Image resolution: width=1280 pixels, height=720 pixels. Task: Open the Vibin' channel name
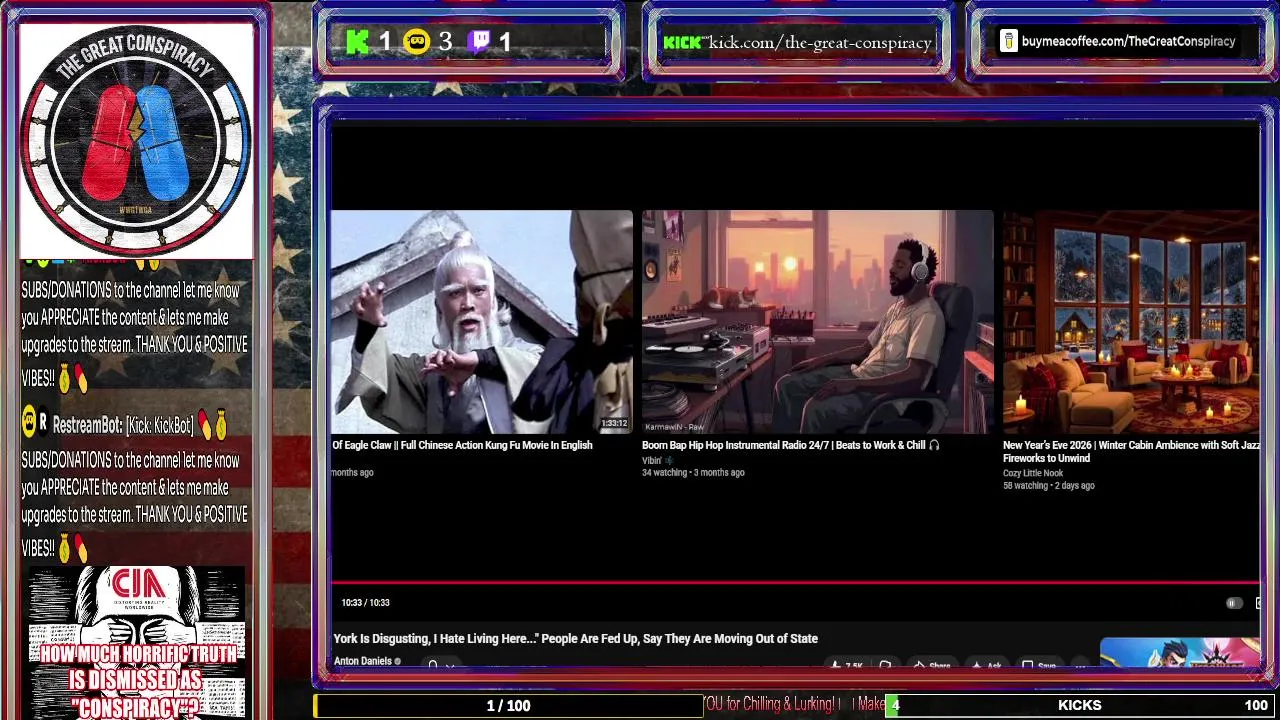[652, 461]
